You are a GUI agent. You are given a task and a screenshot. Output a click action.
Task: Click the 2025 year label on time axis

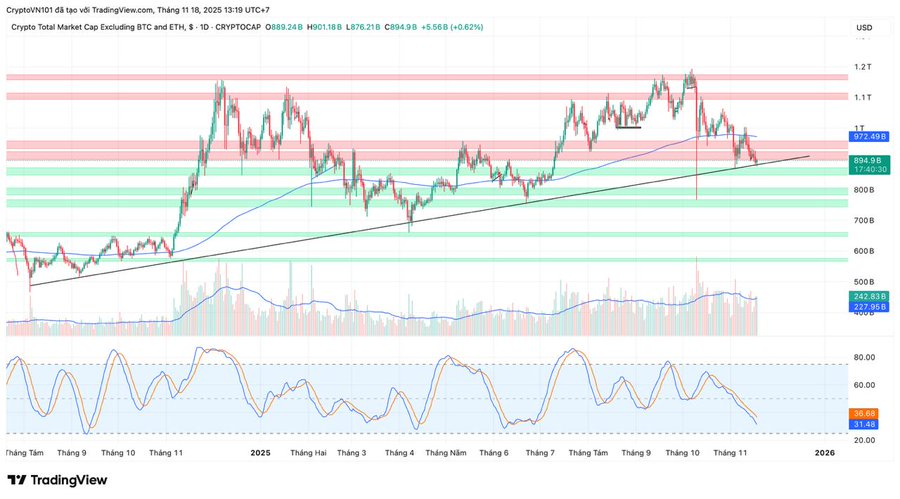point(260,453)
